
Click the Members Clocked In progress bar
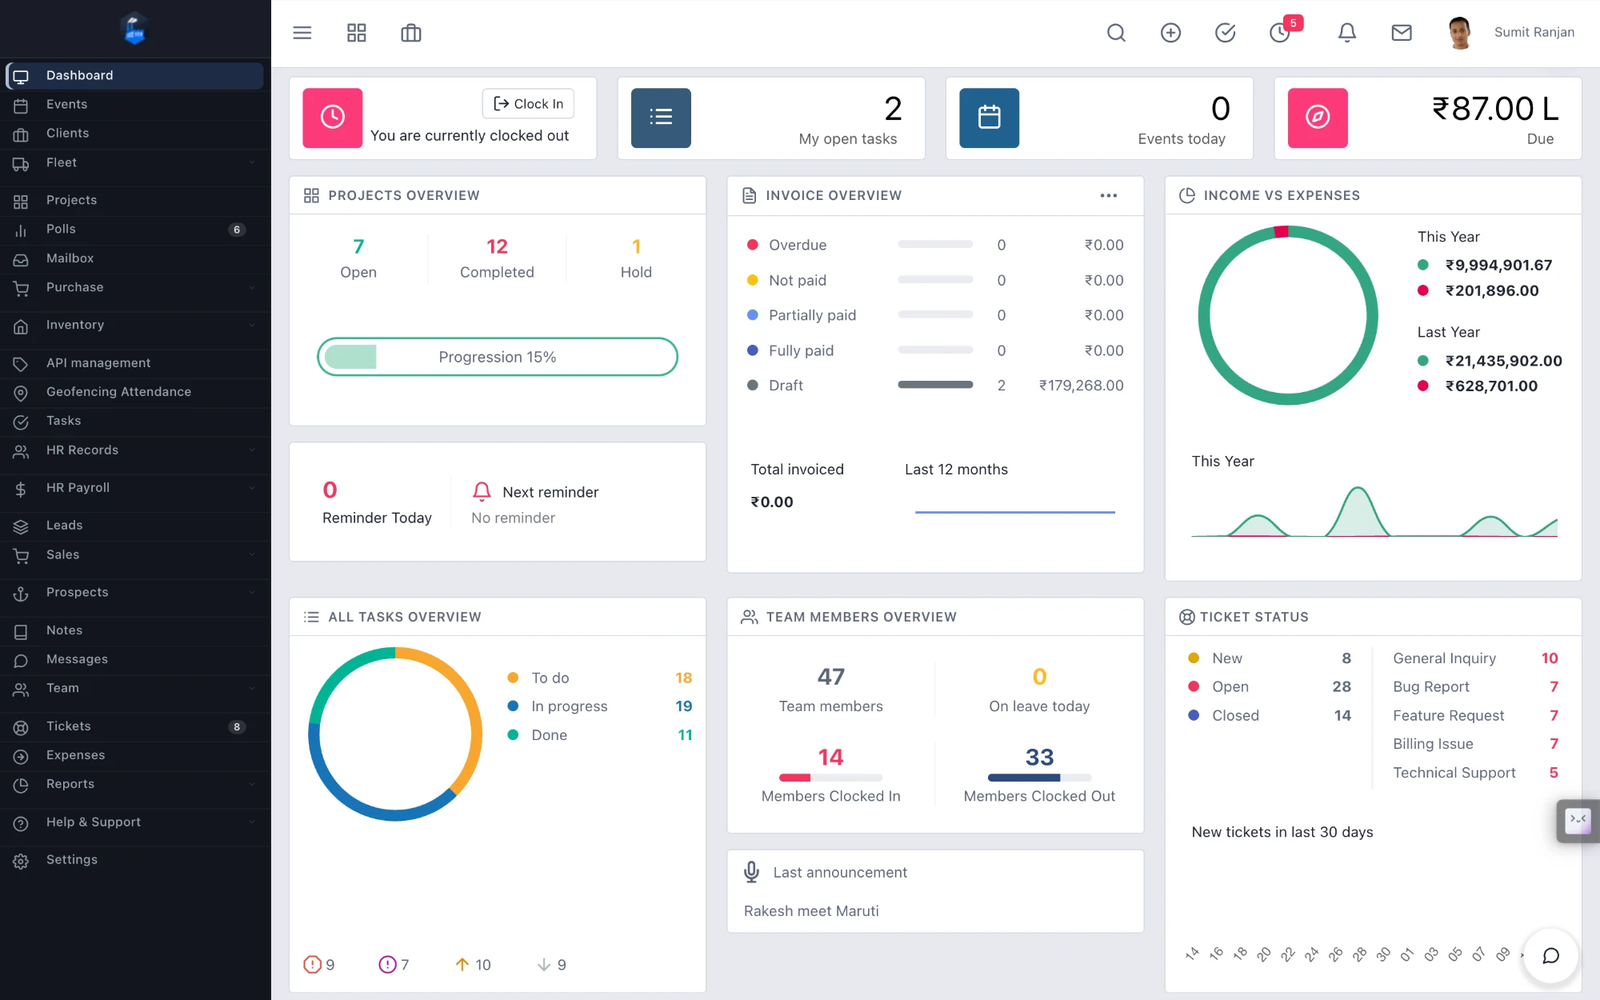pos(830,777)
